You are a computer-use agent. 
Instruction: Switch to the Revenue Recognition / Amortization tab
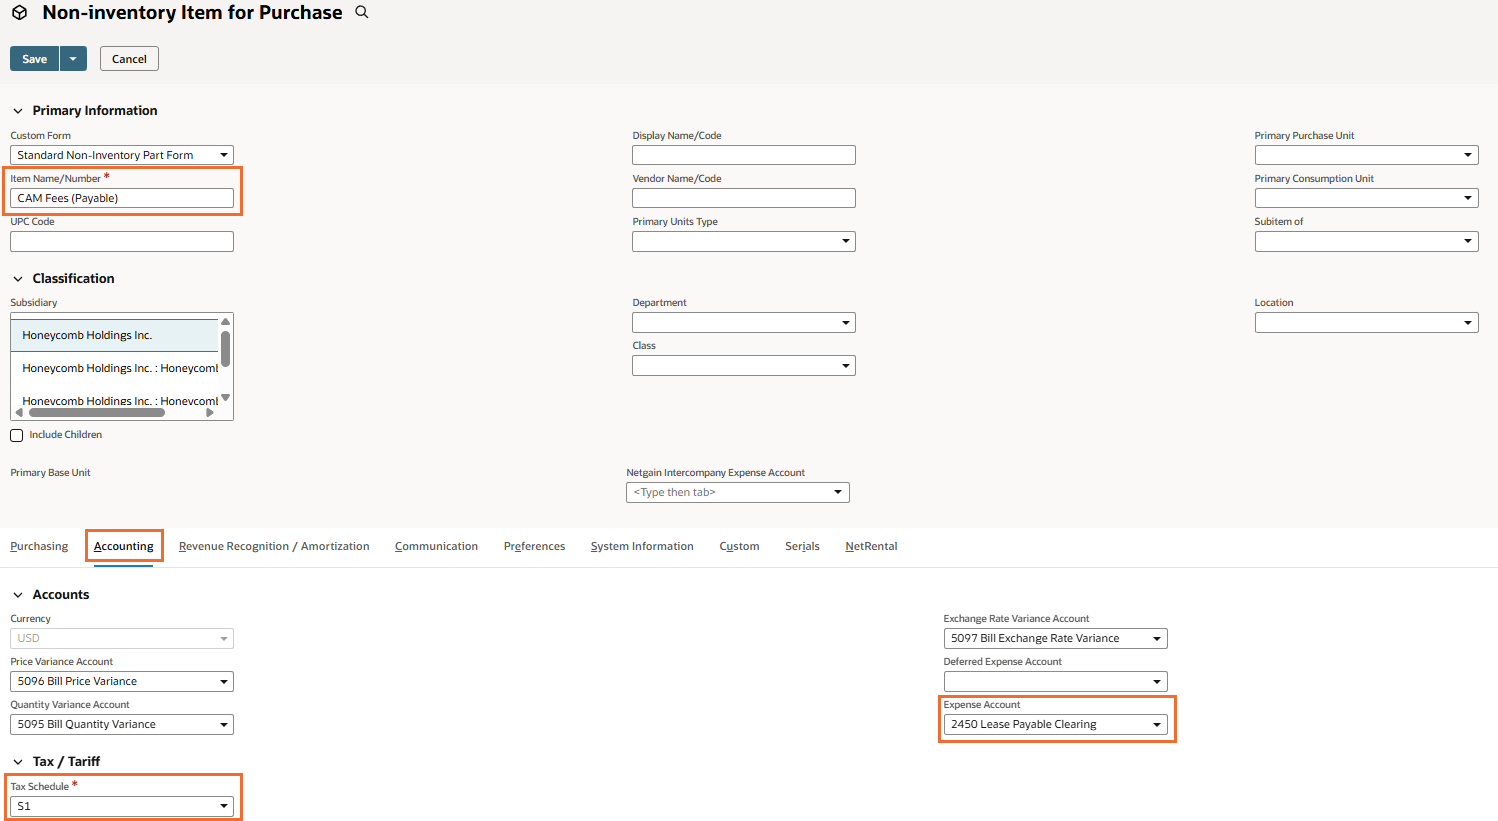pos(274,546)
